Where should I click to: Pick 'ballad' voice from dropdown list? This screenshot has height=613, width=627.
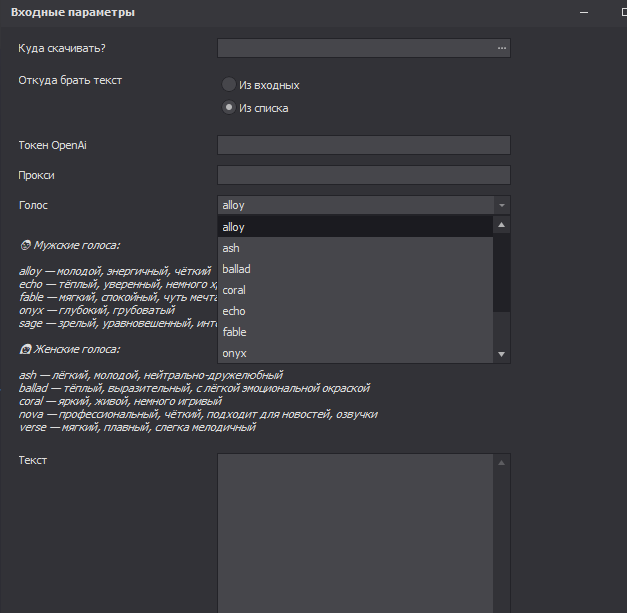[355, 269]
